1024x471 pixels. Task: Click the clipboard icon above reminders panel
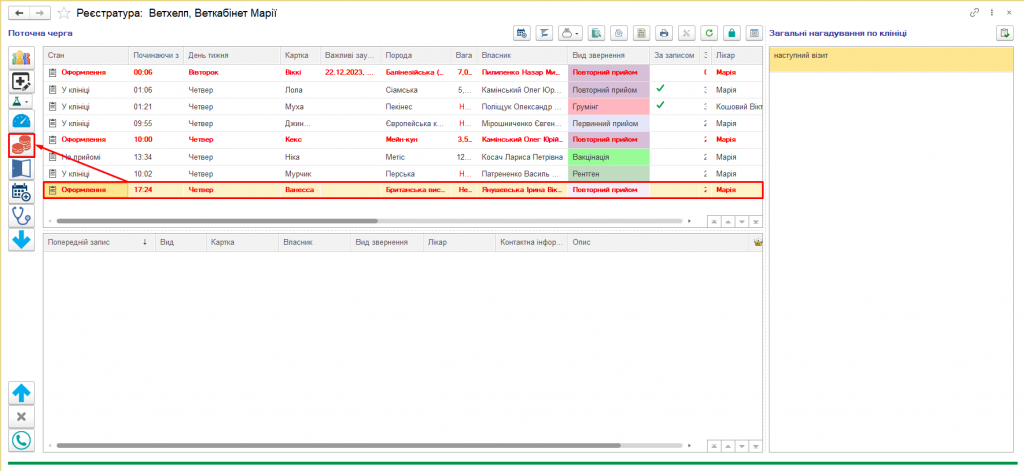[x=1003, y=33]
